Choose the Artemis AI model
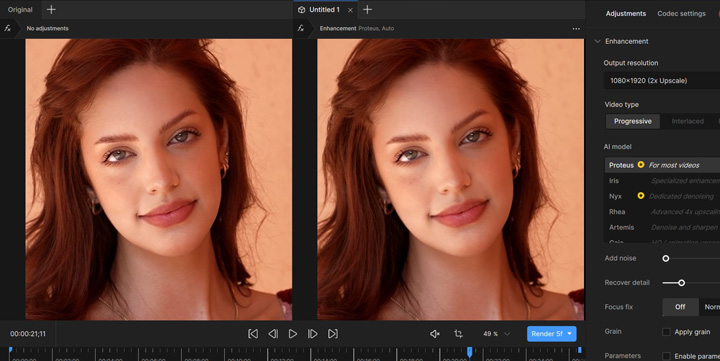Viewport: 720px width, 361px height. [x=662, y=227]
